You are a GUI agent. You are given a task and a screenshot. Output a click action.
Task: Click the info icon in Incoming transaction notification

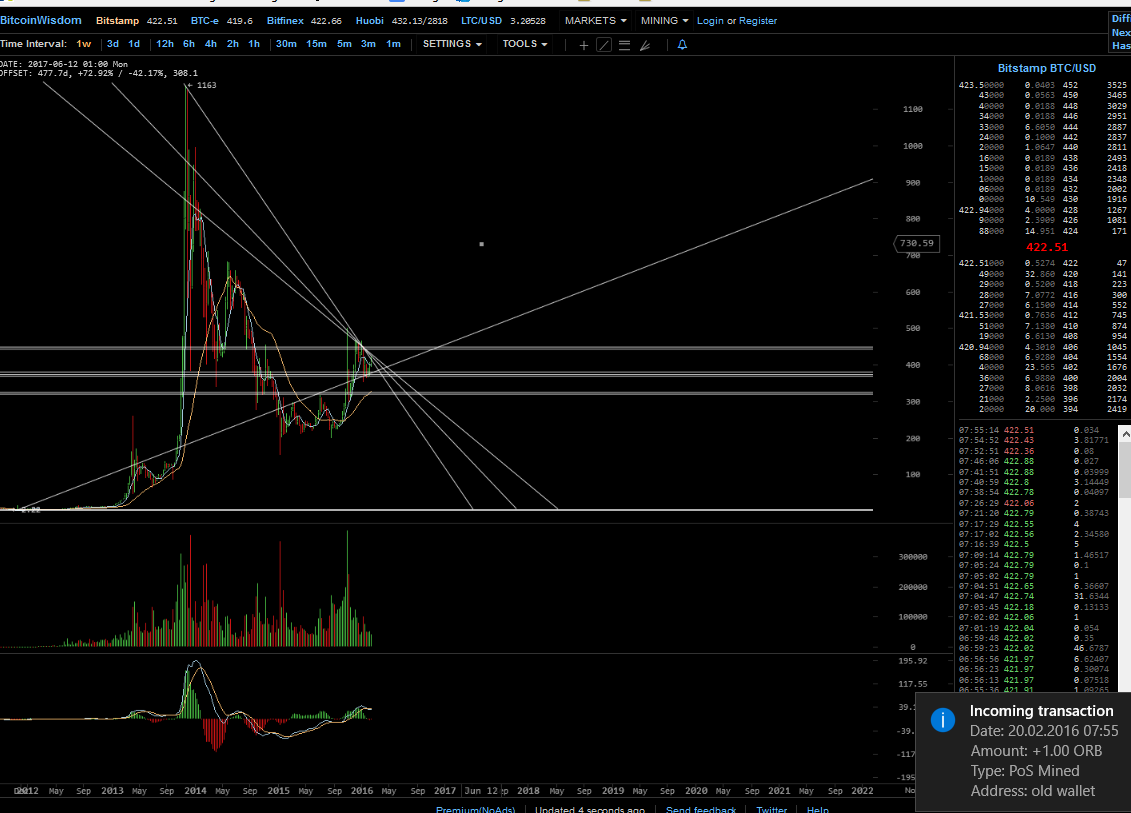tap(943, 719)
